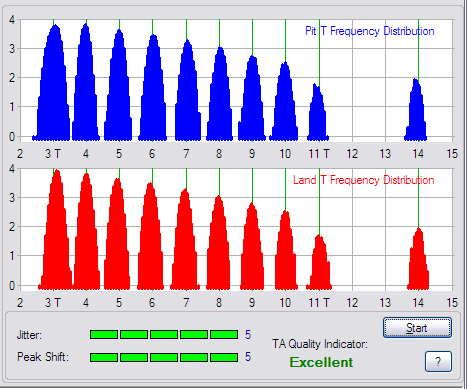Image resolution: width=467 pixels, height=389 pixels.
Task: Click the 14T peak in the Pit distribution chart
Action: coord(416,109)
